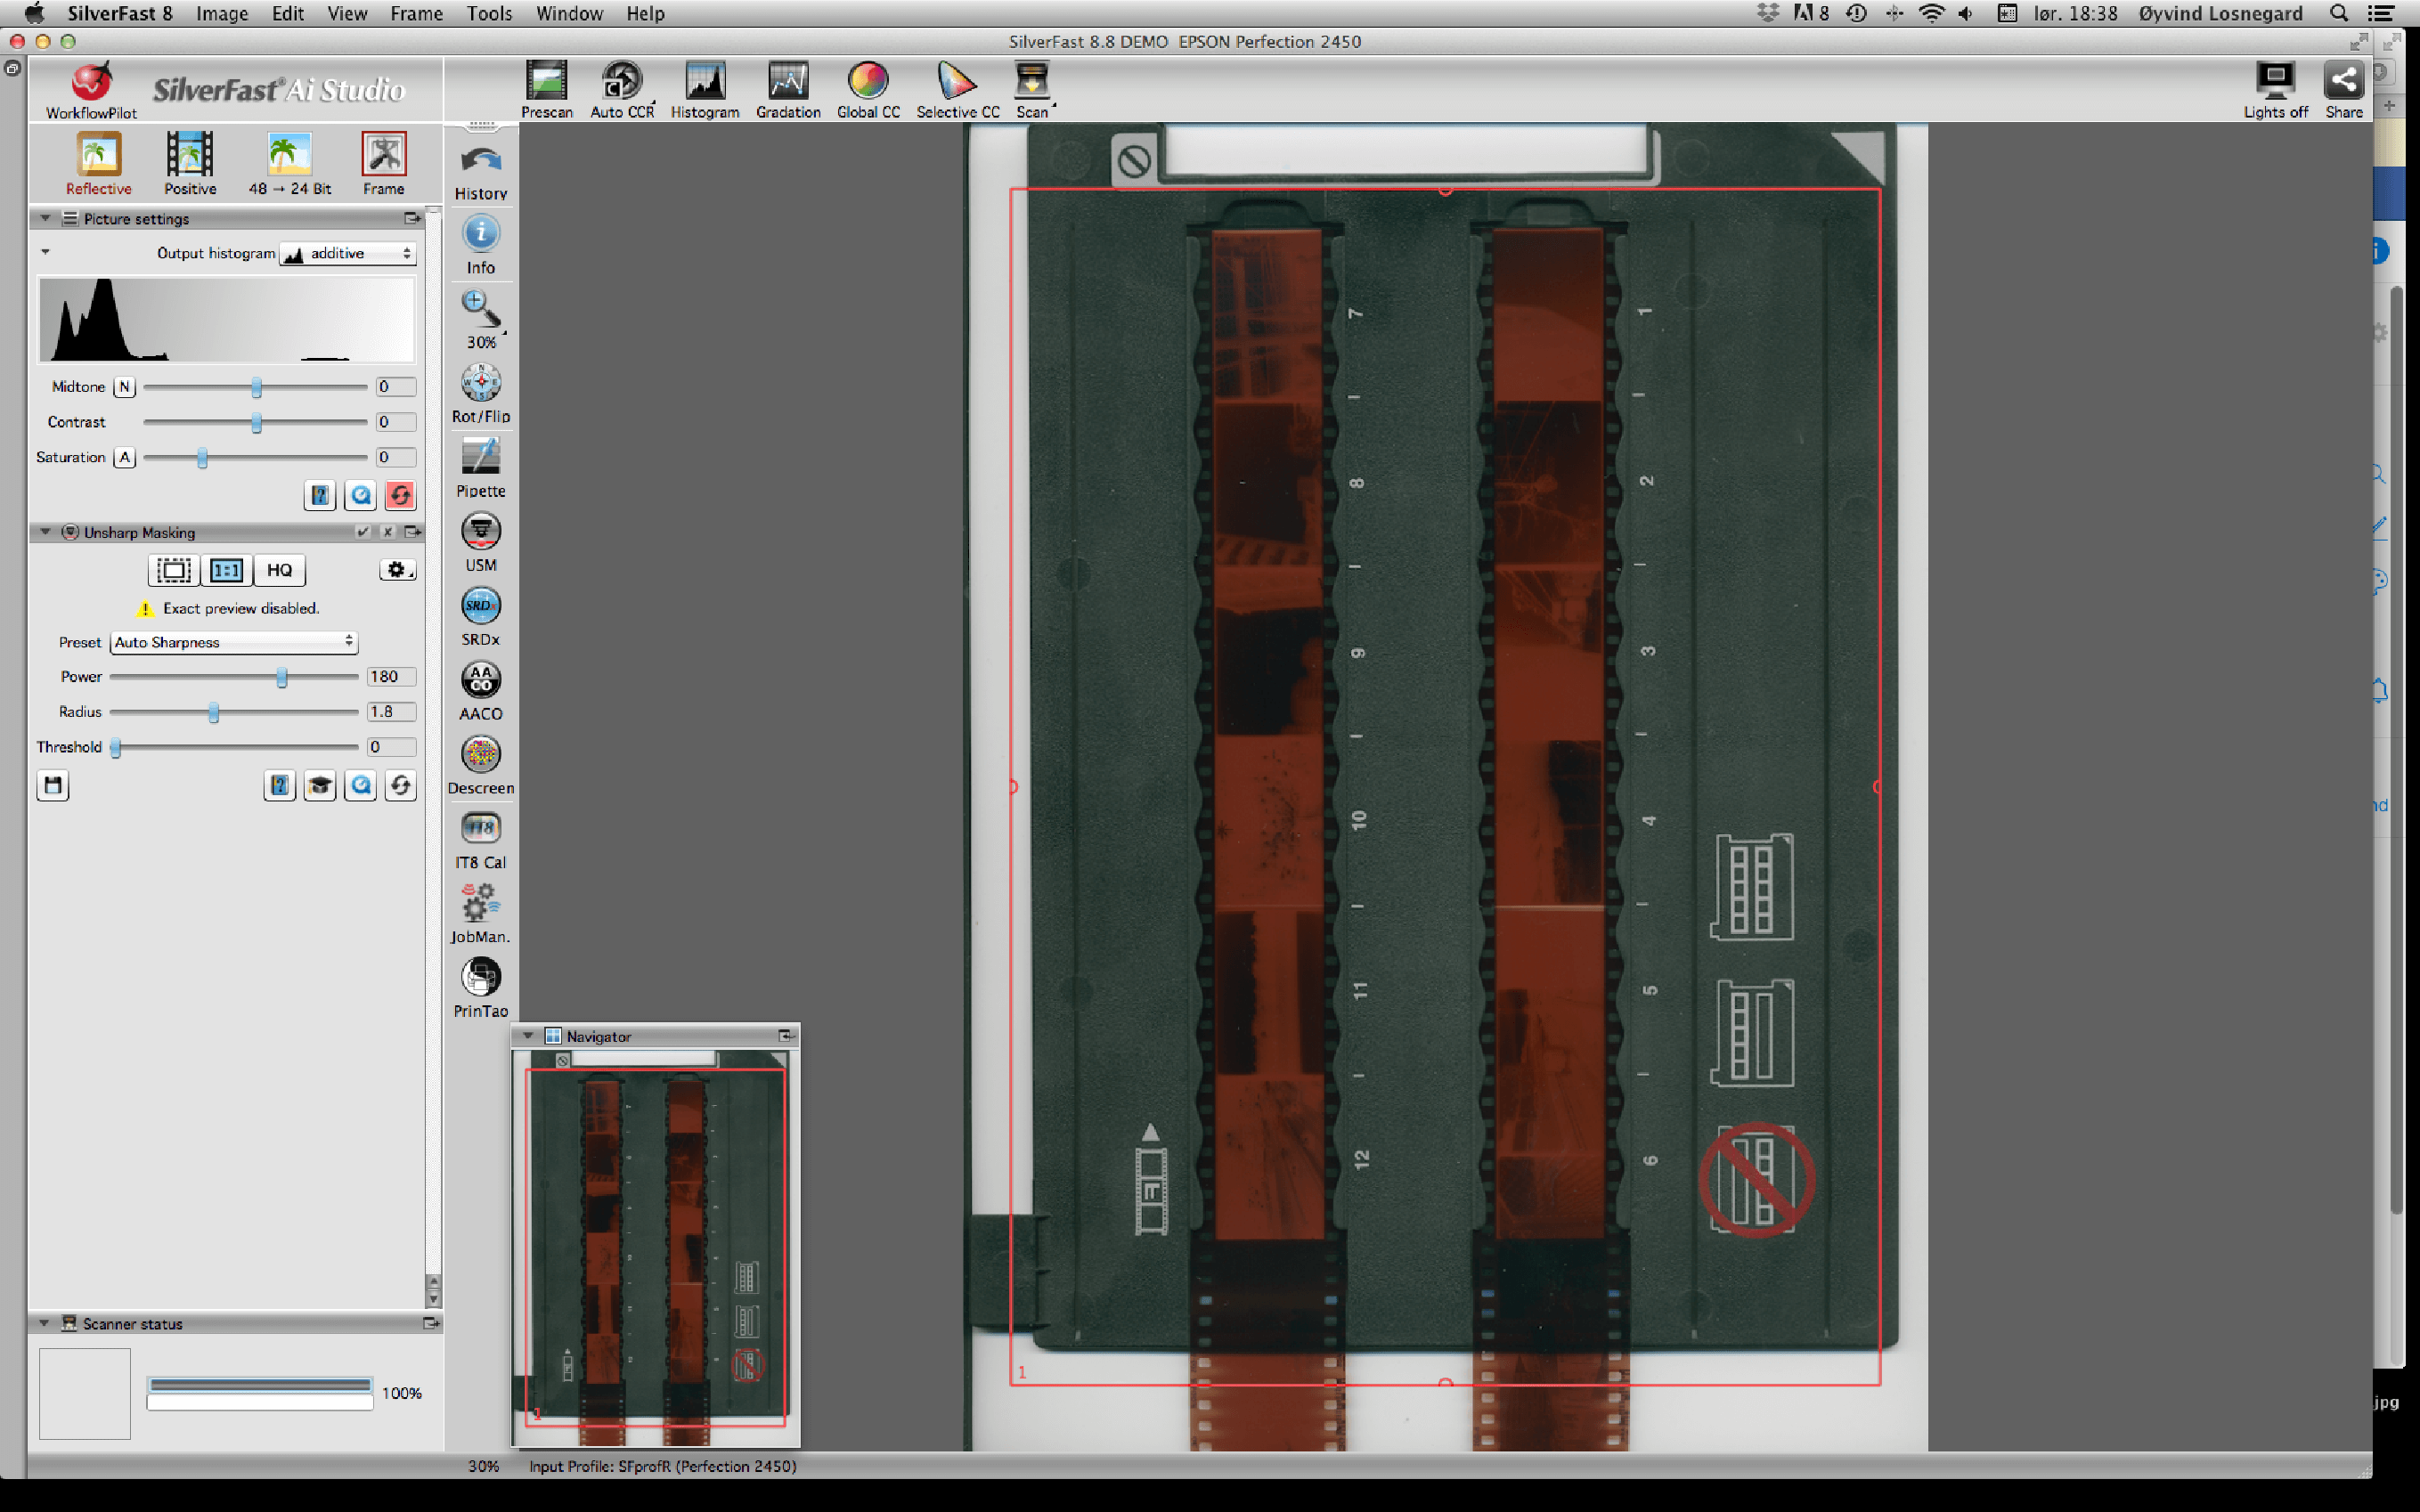Image resolution: width=2420 pixels, height=1512 pixels.
Task: Open PrinTao printing tool
Action: pos(481,988)
